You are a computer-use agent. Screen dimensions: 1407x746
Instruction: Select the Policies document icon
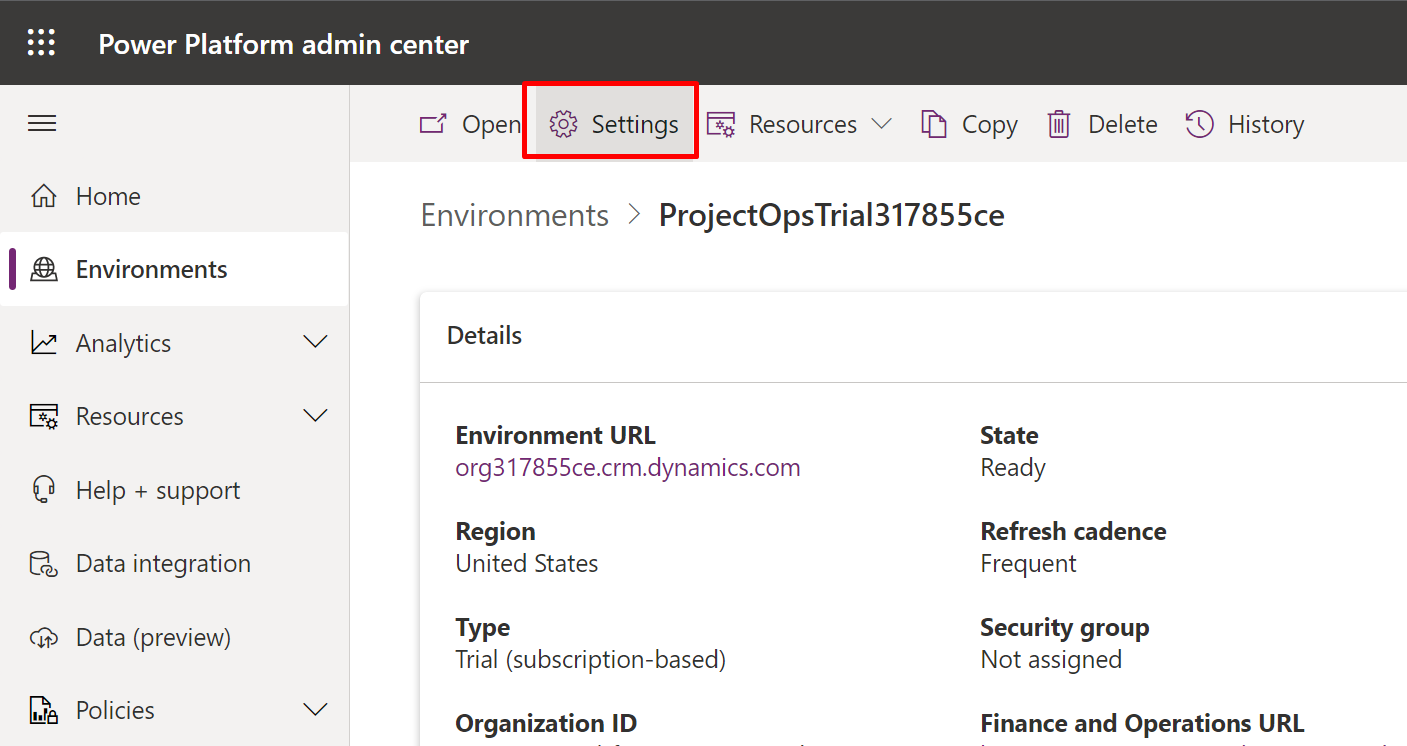pos(42,710)
